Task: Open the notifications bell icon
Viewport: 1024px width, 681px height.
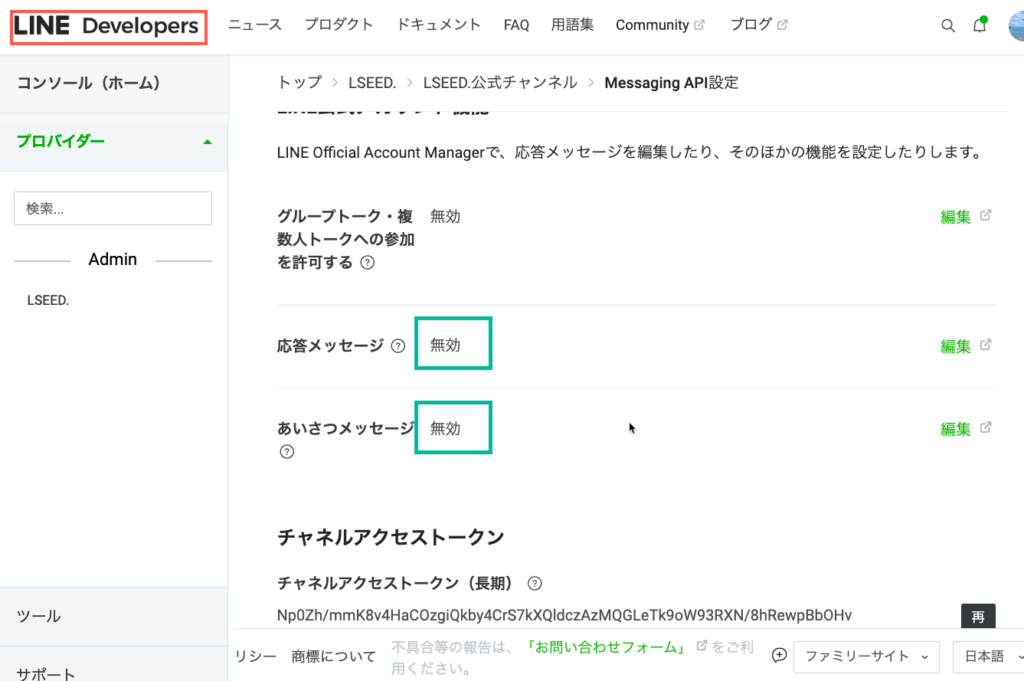Action: (x=980, y=26)
